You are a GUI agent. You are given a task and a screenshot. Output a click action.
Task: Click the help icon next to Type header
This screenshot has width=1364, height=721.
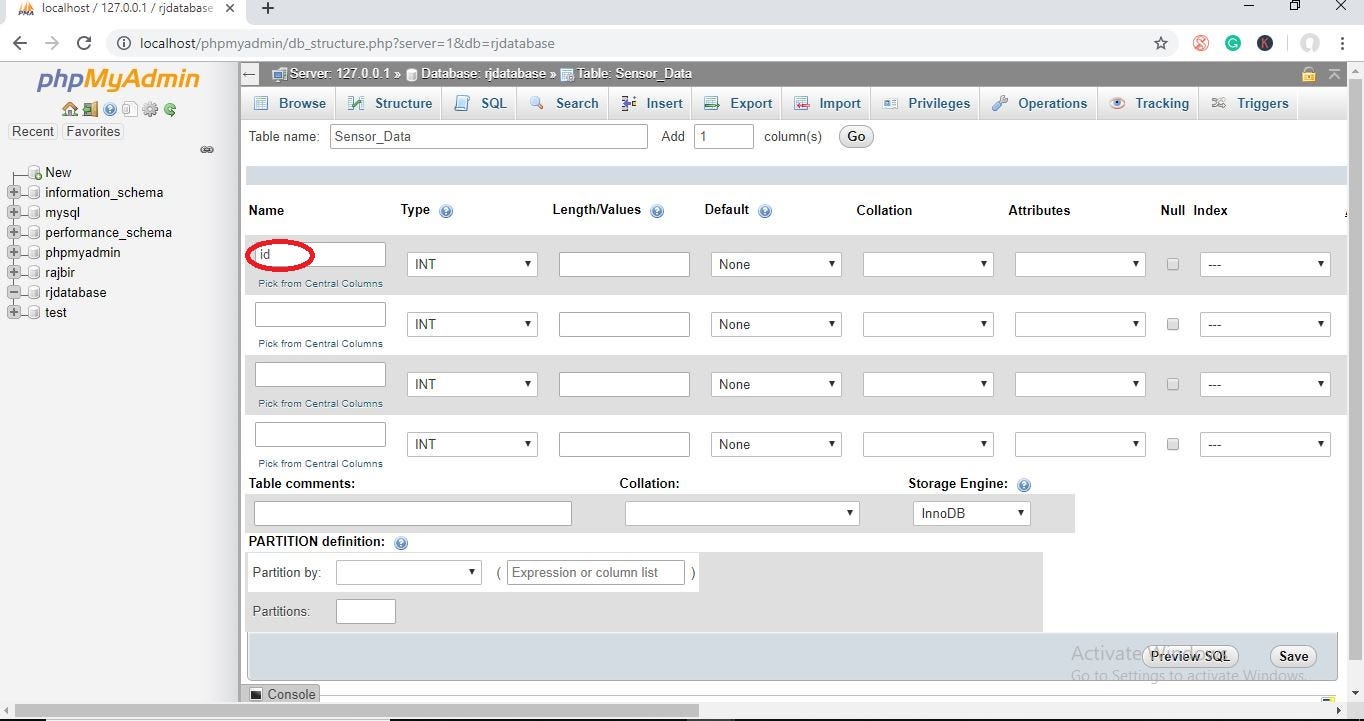point(446,210)
